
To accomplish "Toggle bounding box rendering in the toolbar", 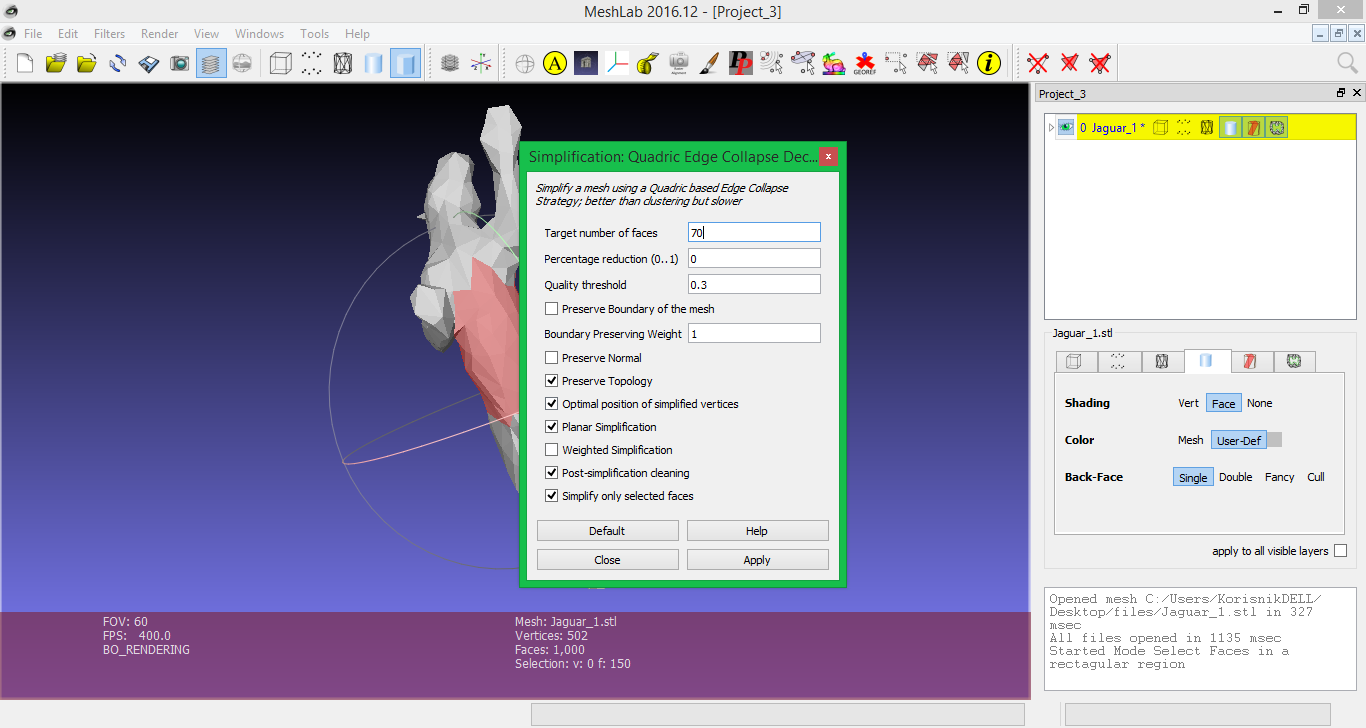I will tap(281, 64).
